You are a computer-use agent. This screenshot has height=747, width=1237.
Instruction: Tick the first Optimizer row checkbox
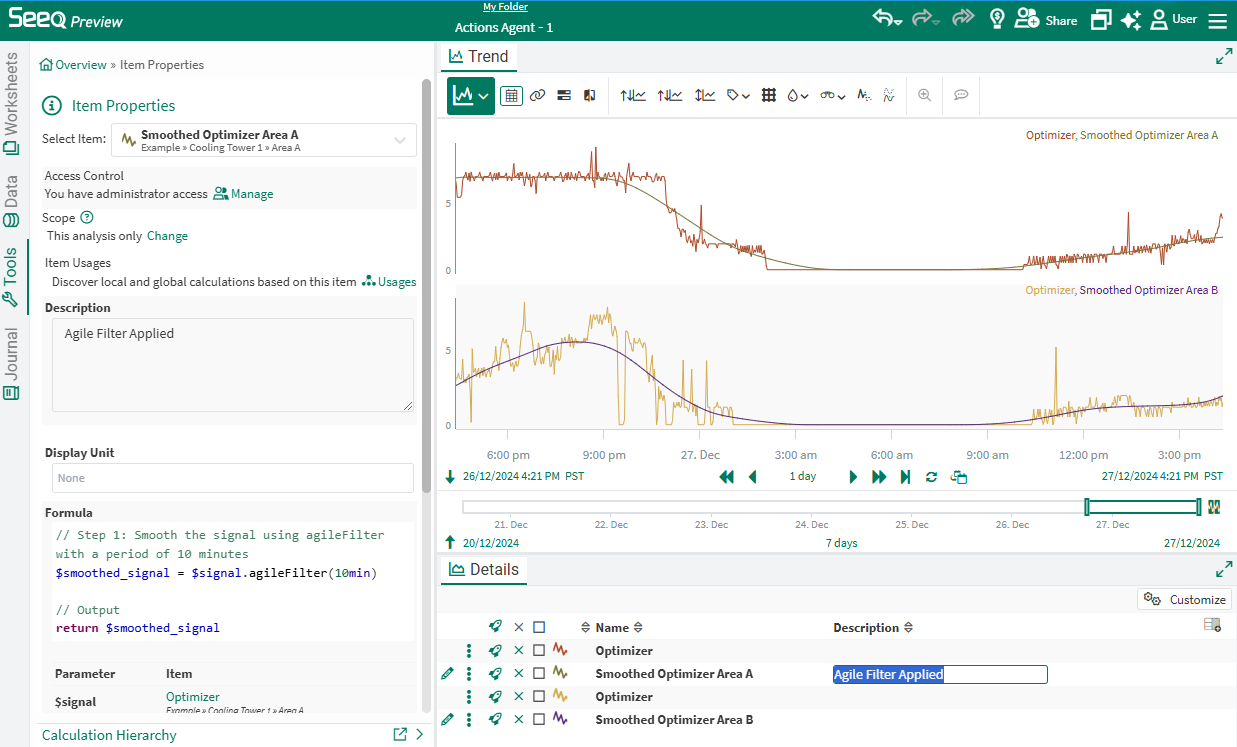tap(539, 651)
